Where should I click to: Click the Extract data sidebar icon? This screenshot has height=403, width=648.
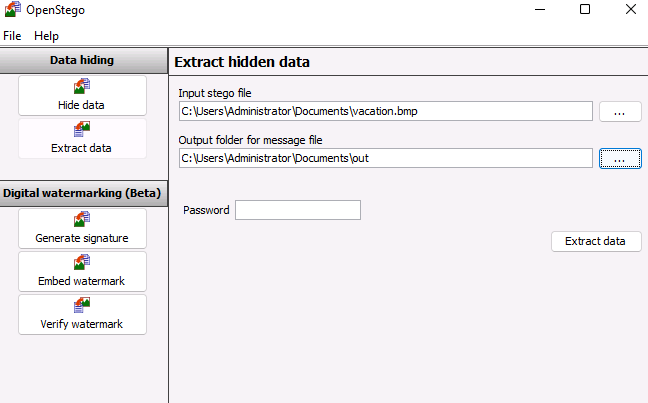(x=82, y=130)
